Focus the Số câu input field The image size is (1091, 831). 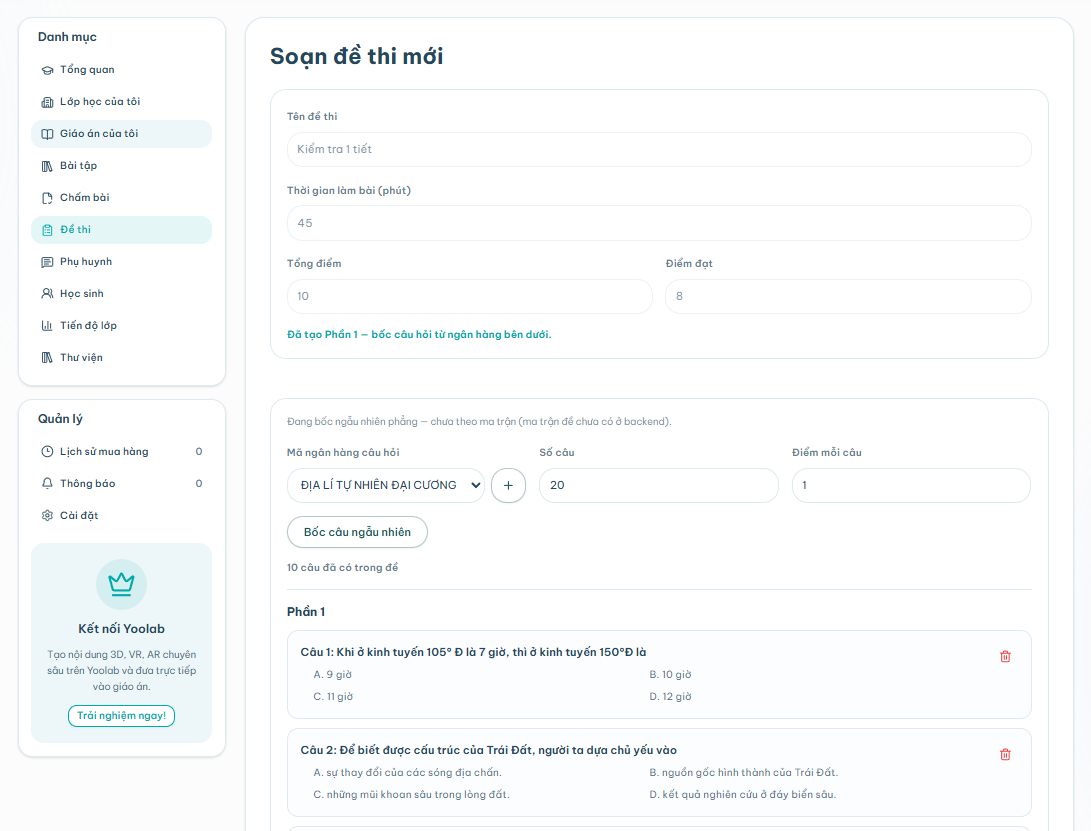coord(659,485)
